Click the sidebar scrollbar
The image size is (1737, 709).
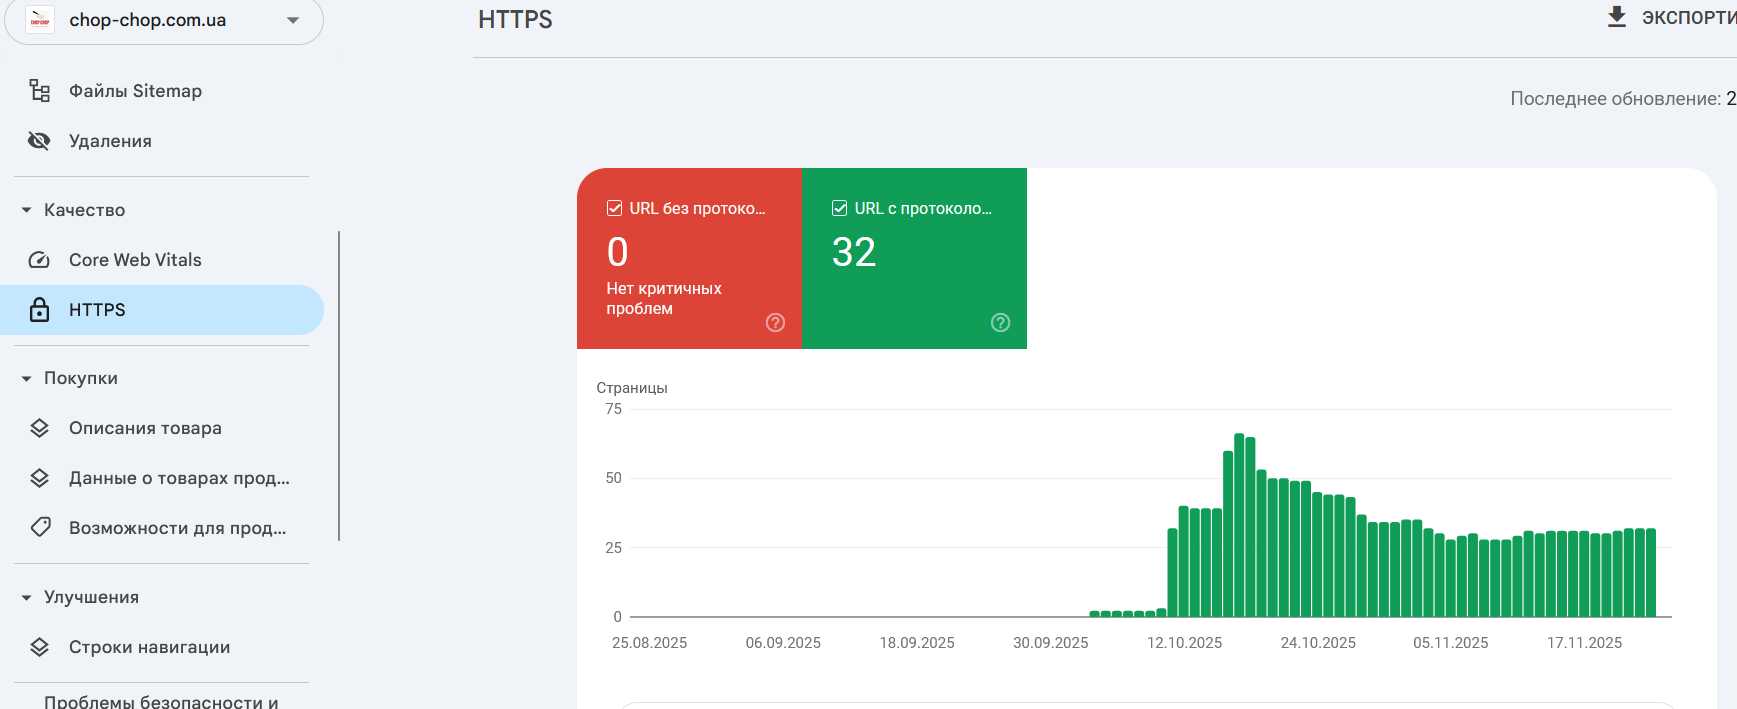[339, 386]
